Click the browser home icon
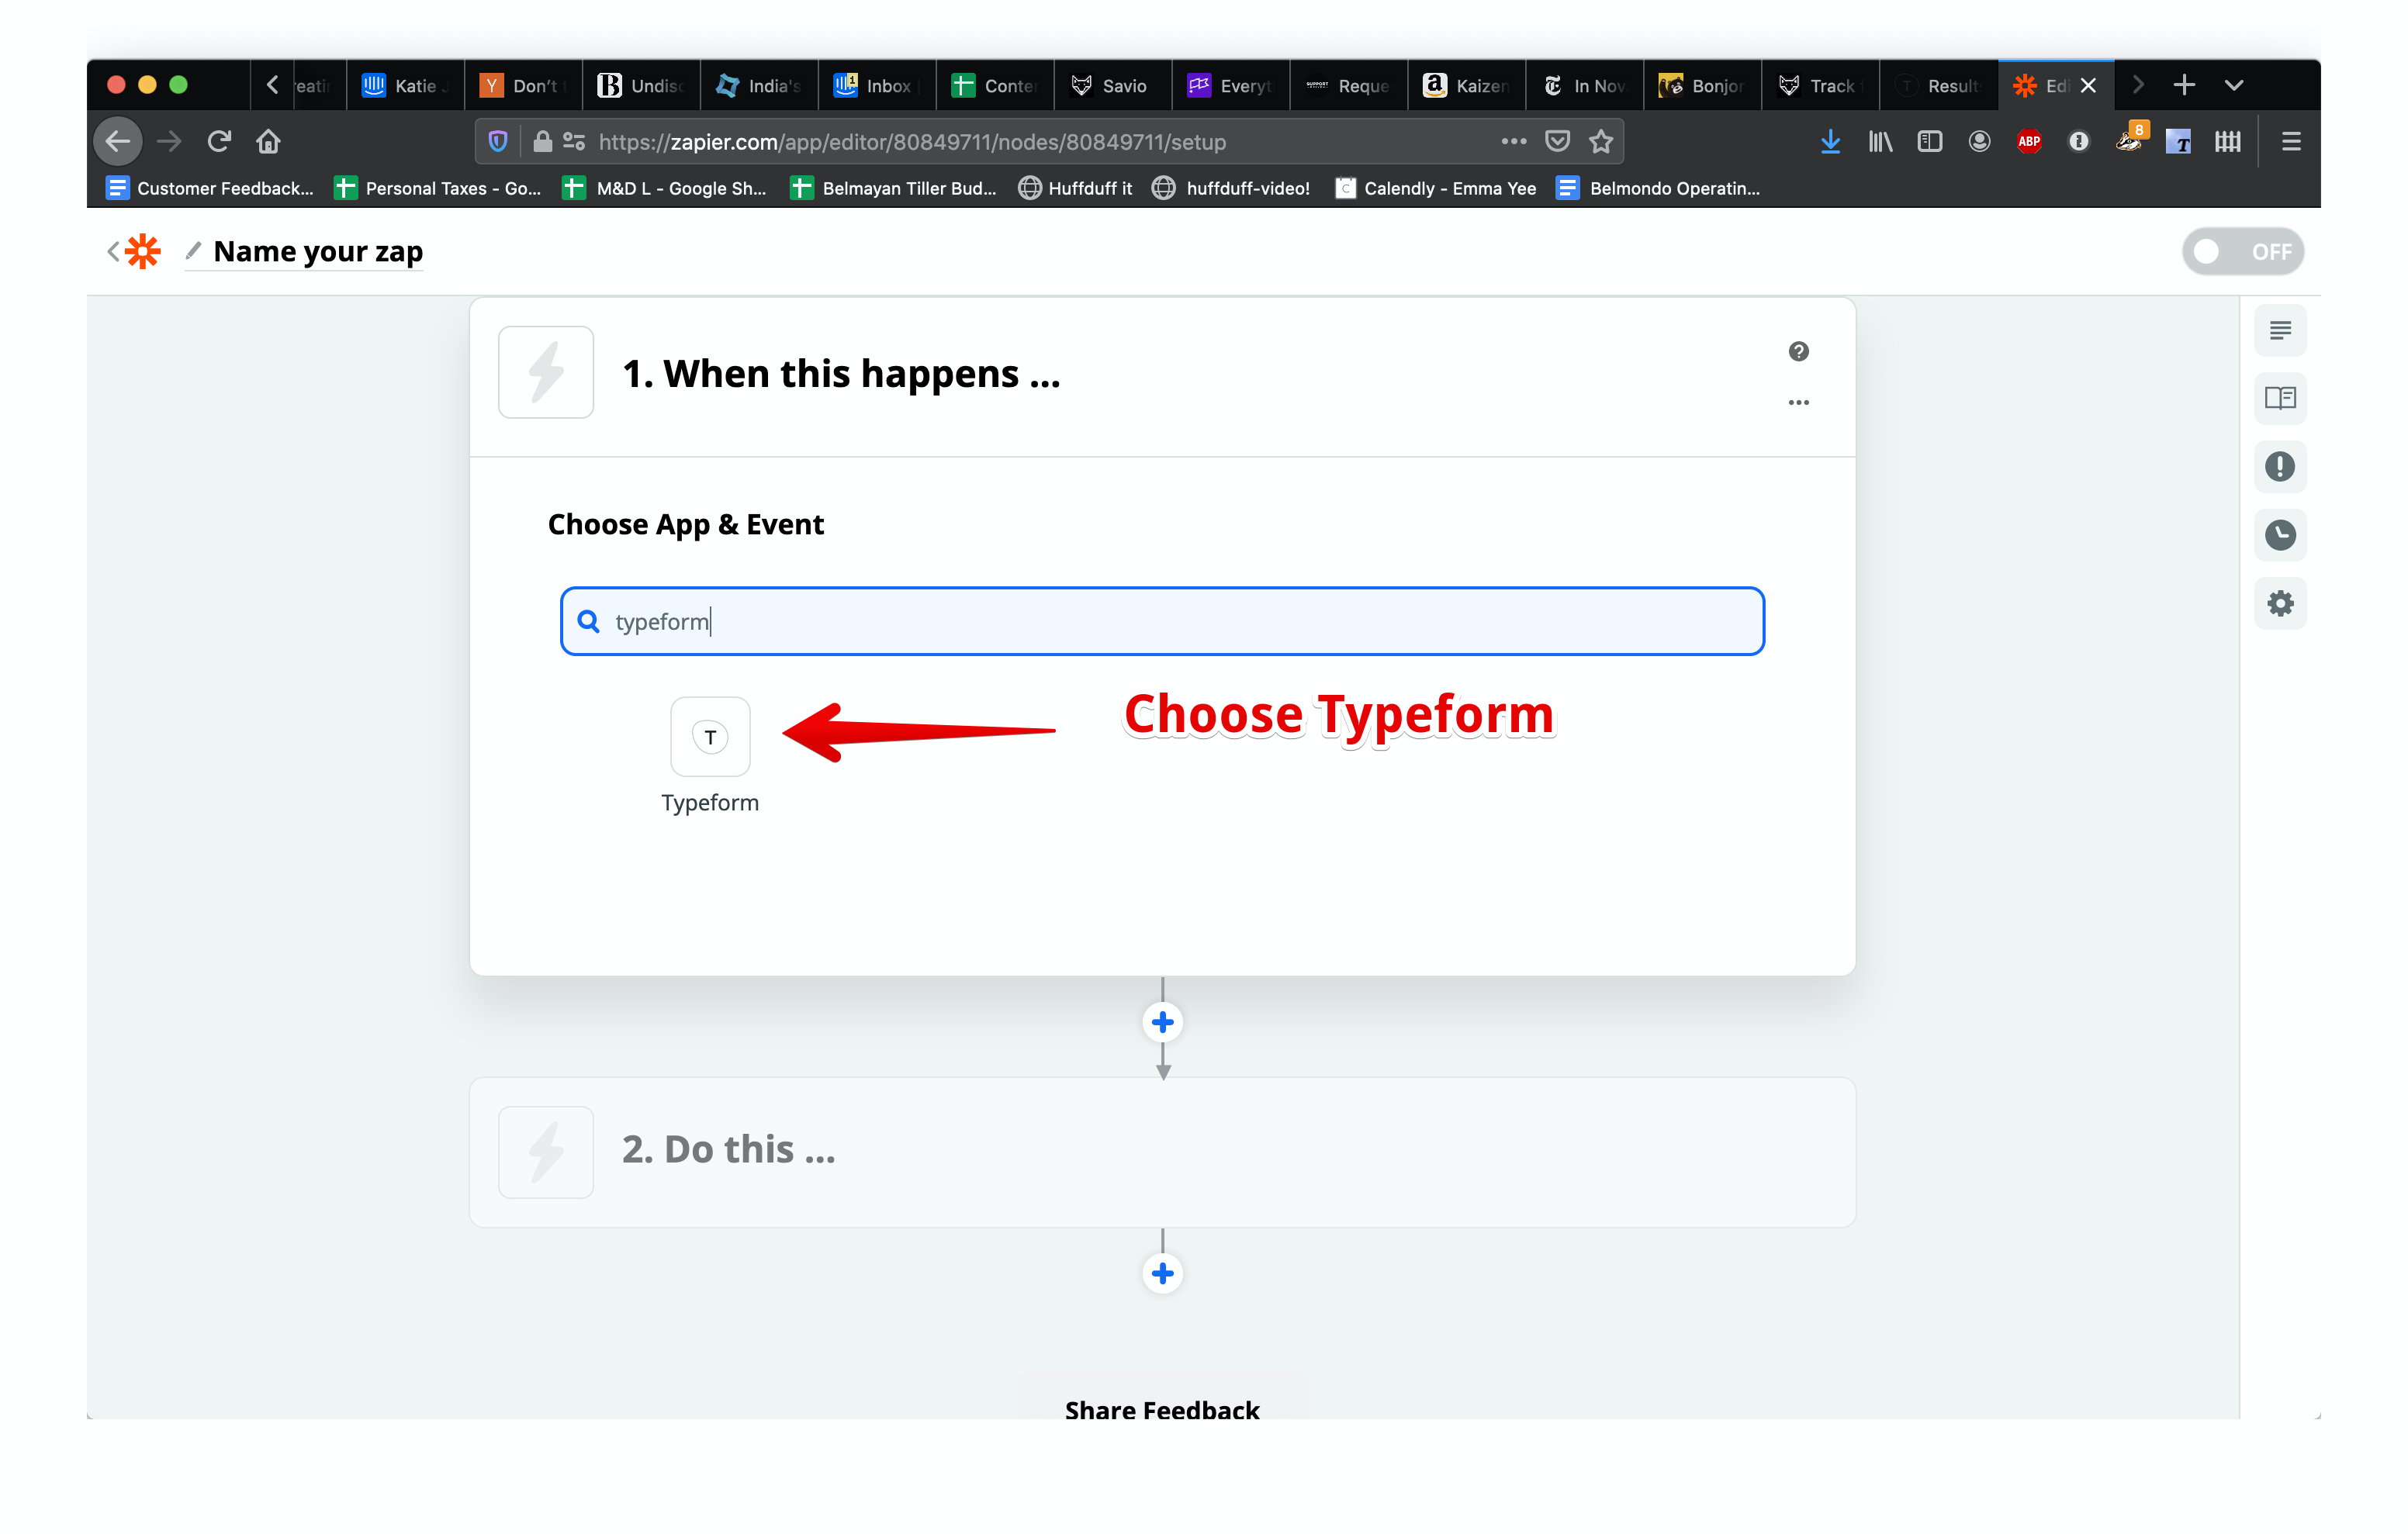The width and height of the screenshot is (2408, 1534). 268,141
